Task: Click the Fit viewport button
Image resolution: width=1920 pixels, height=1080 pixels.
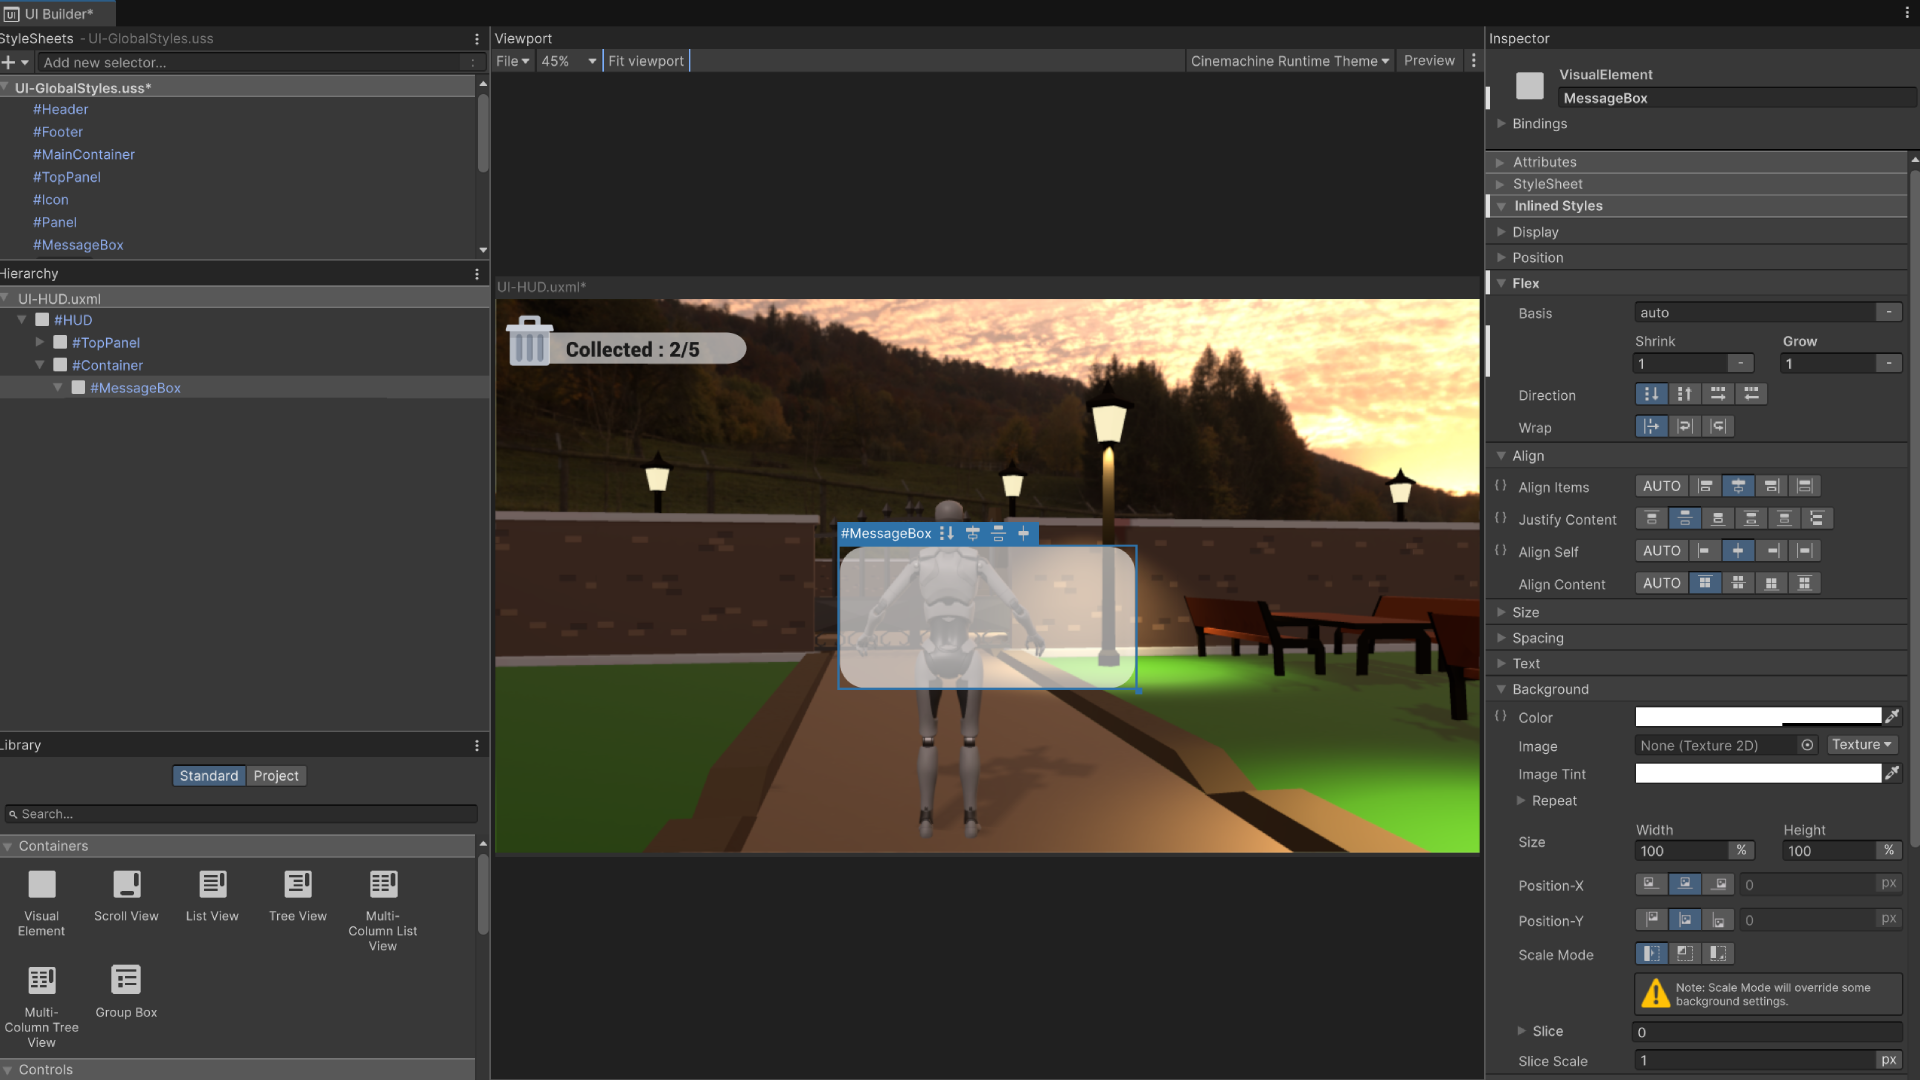Action: (646, 61)
